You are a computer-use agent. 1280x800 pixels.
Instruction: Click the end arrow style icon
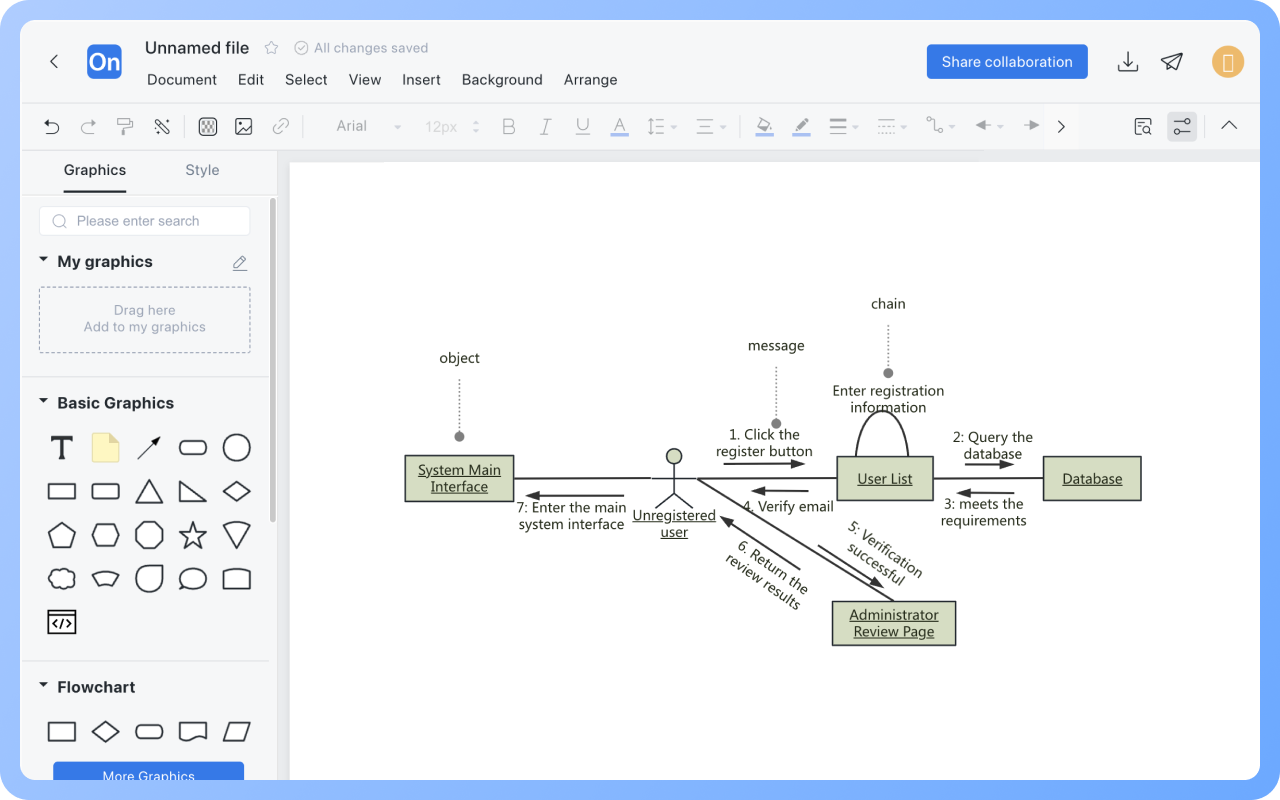[1032, 126]
